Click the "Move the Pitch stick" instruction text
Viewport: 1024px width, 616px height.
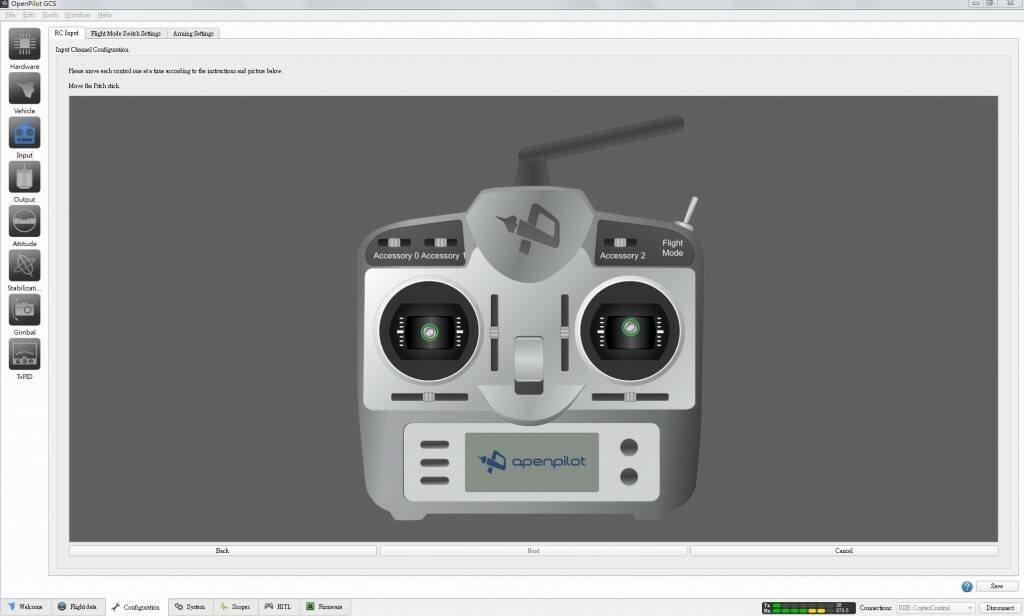(x=94, y=86)
